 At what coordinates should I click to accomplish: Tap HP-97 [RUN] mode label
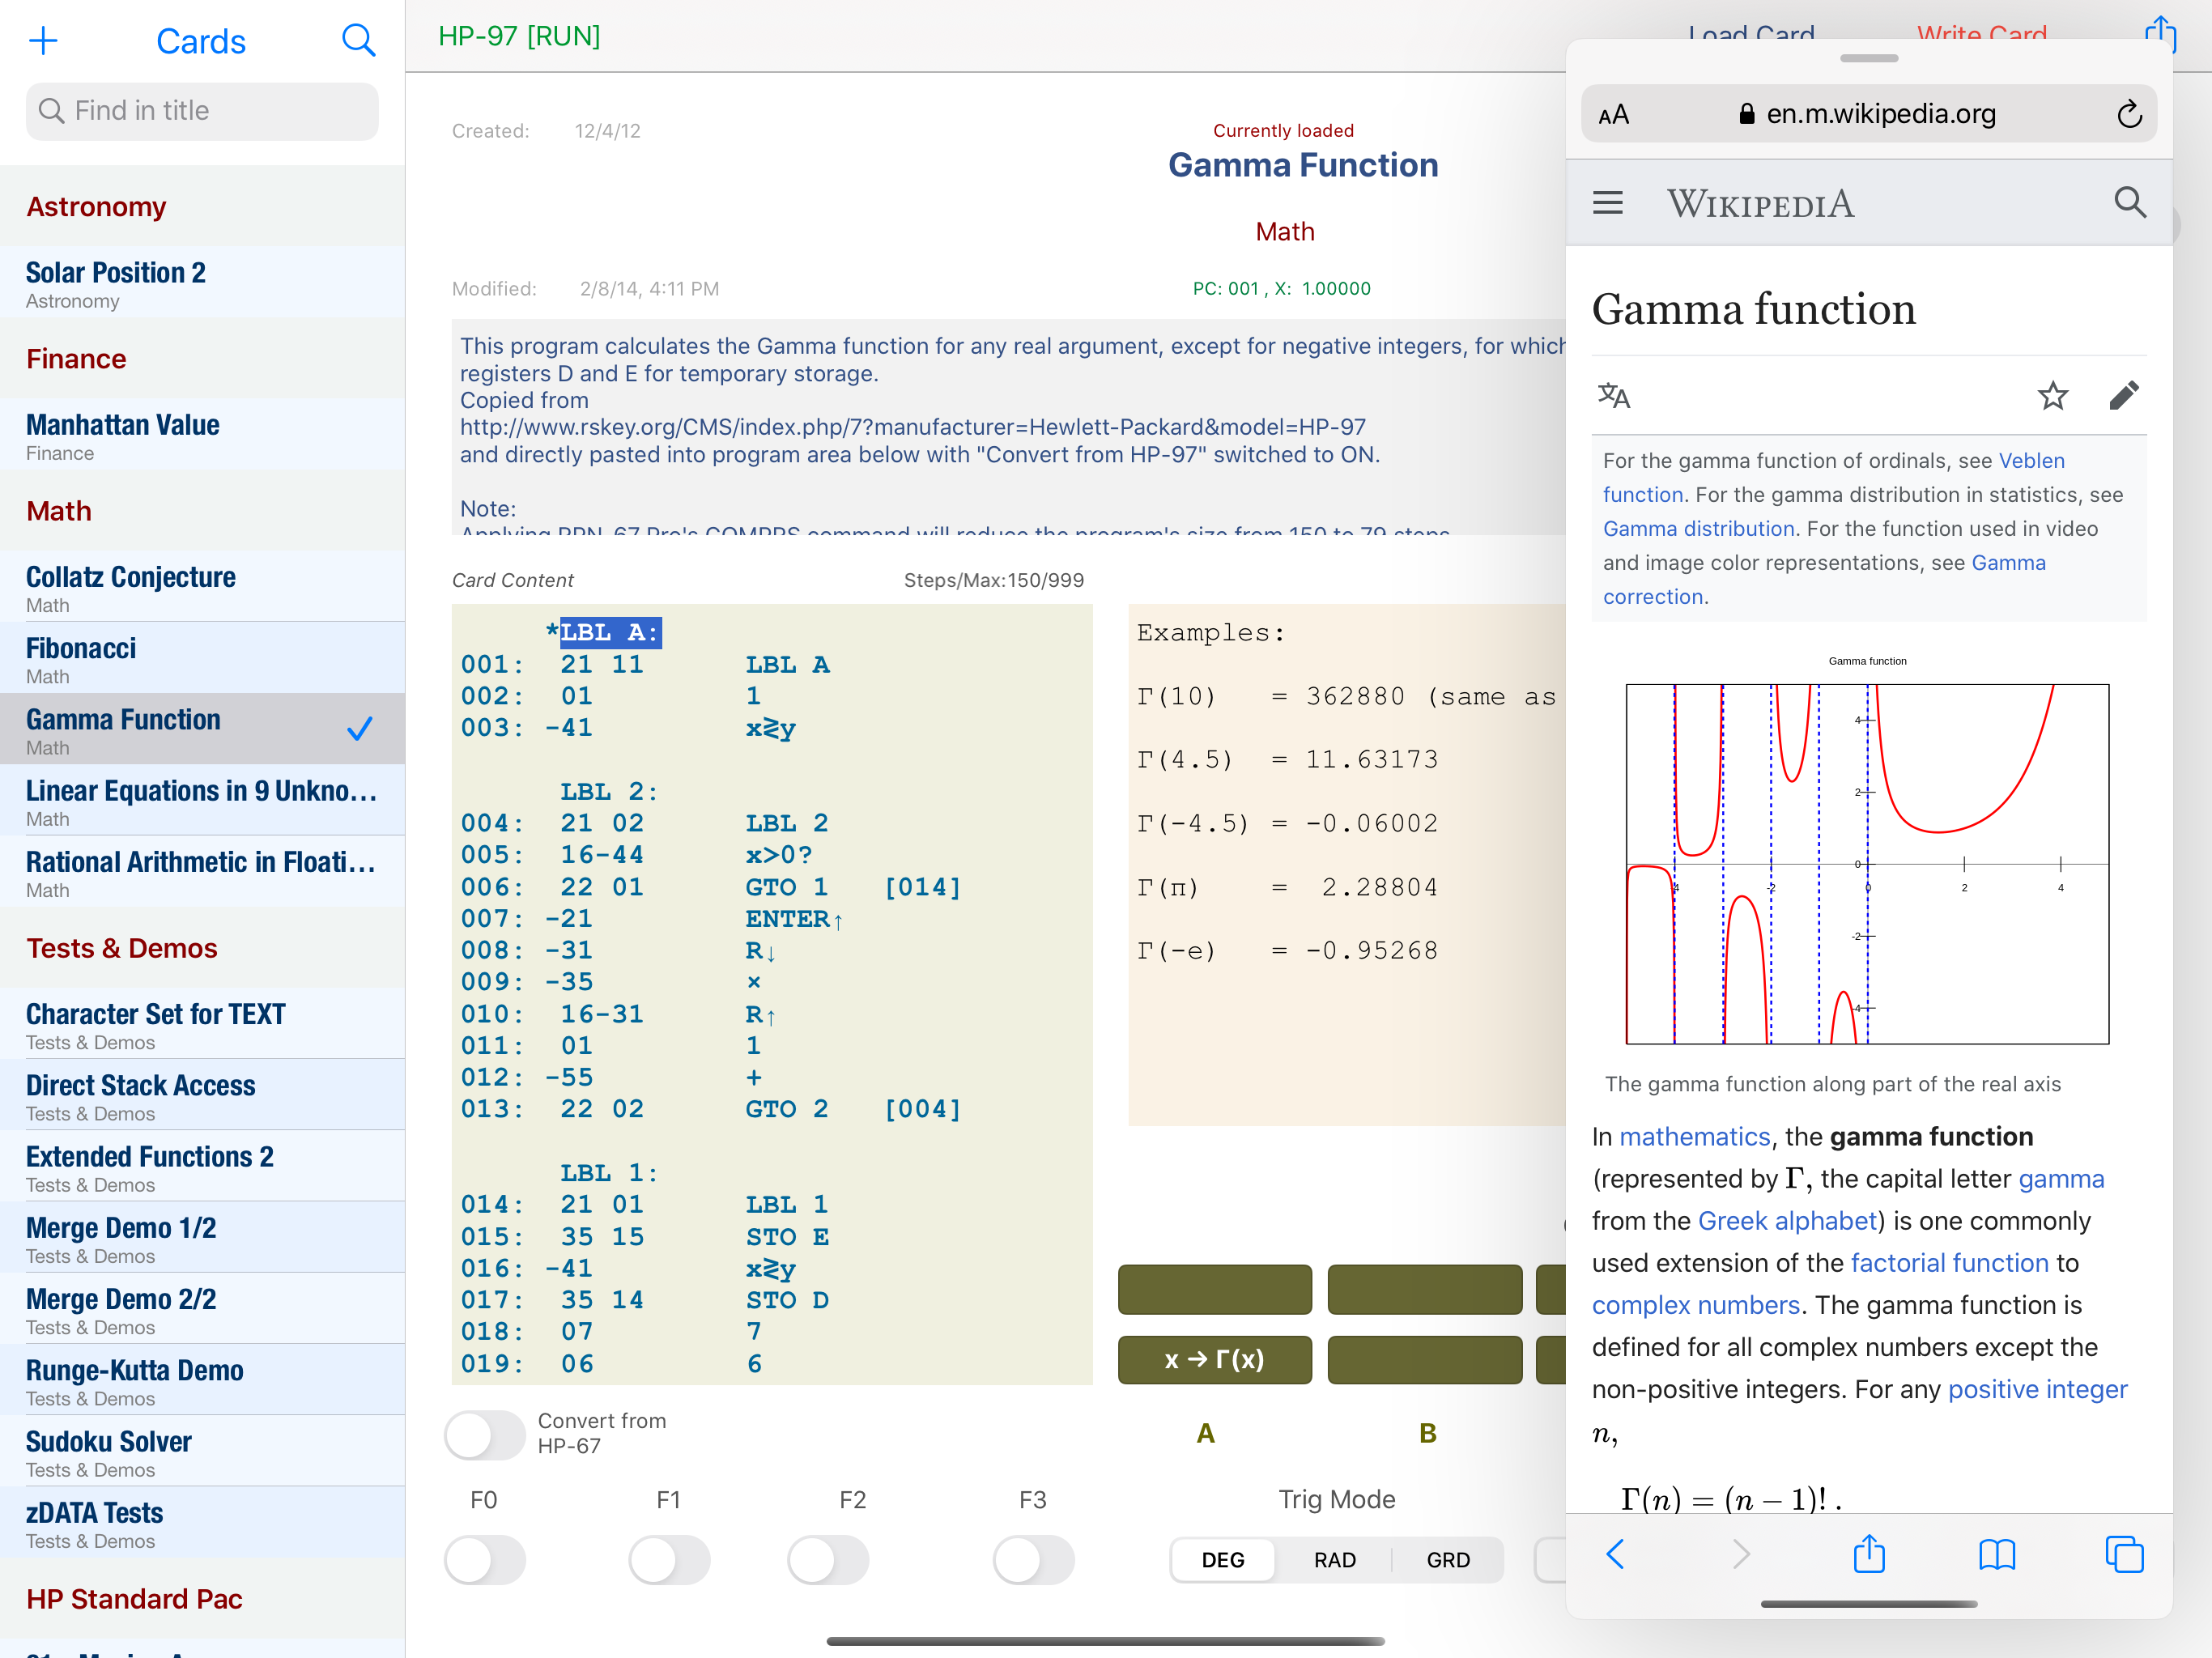pos(519,36)
